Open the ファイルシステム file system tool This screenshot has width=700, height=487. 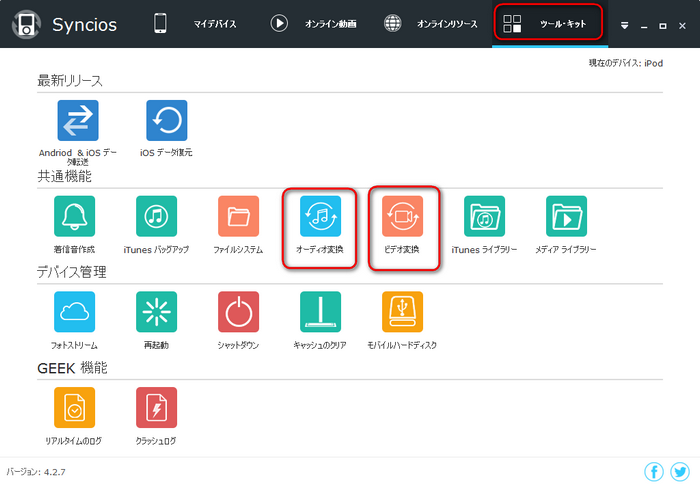[238, 216]
